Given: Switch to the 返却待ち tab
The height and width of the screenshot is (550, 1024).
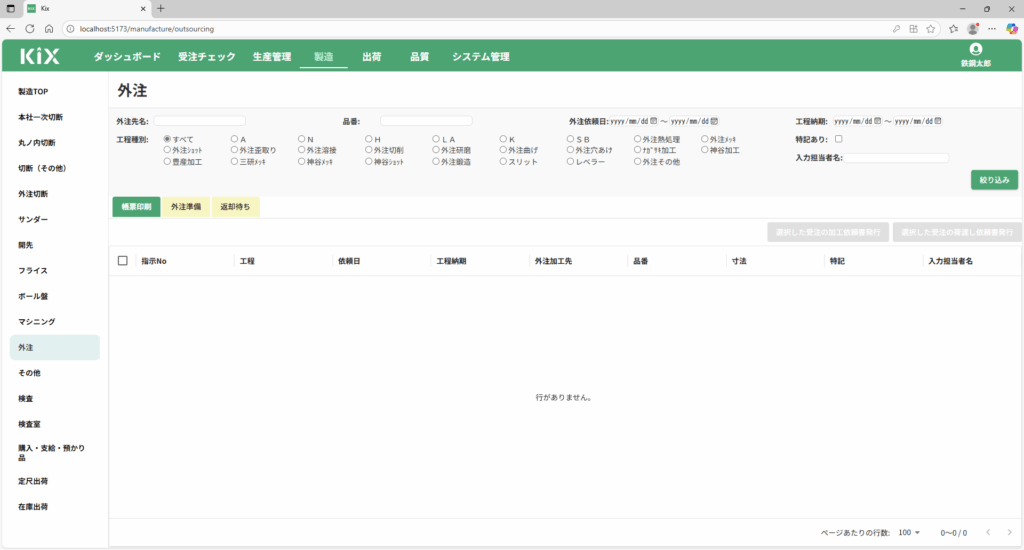Looking at the screenshot, I should (235, 207).
